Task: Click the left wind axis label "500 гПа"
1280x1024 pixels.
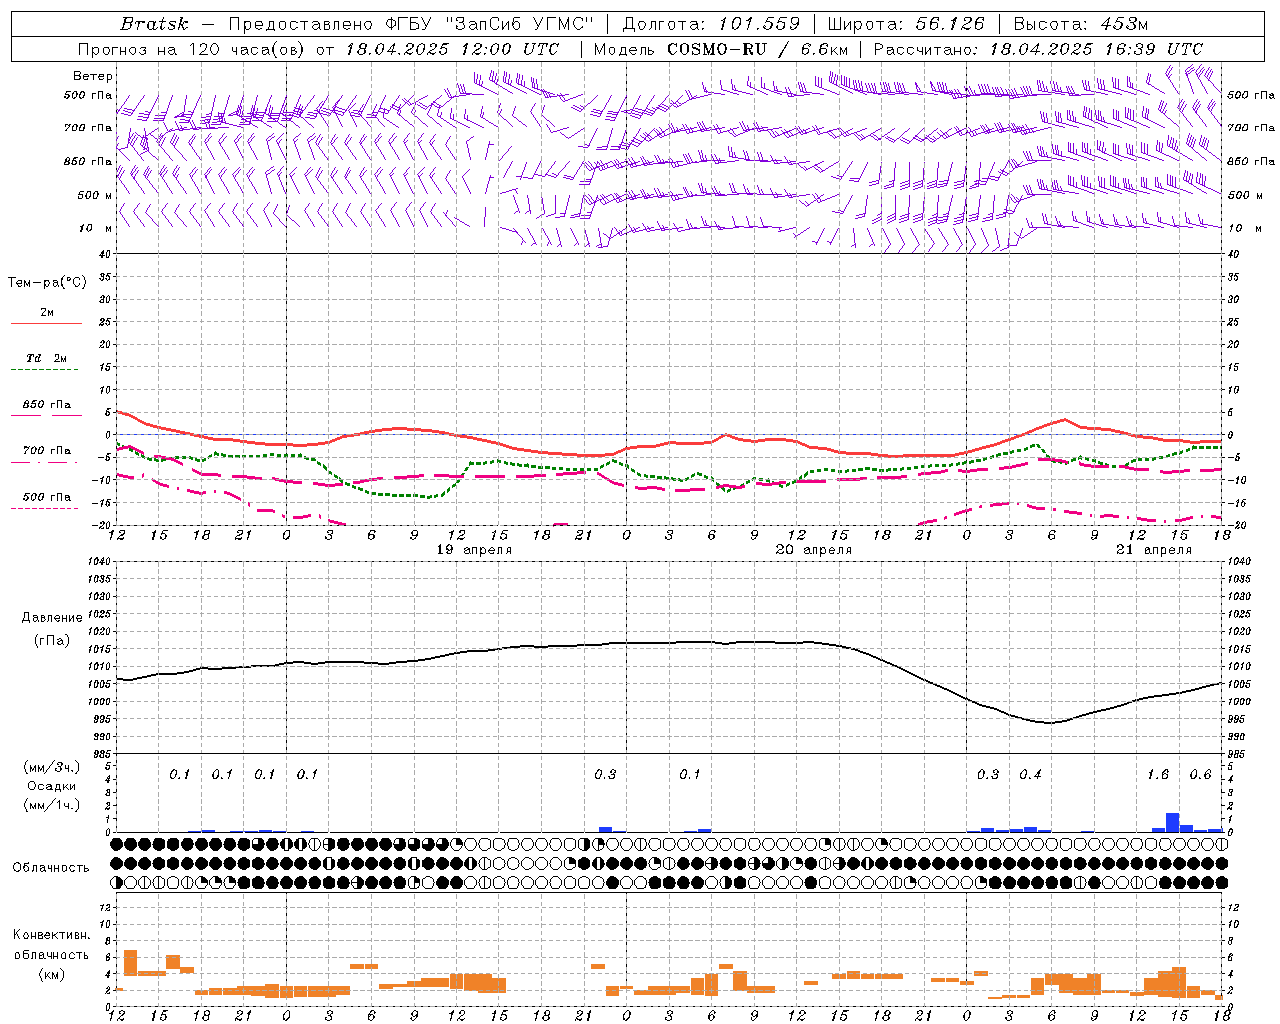Action: (x=88, y=96)
